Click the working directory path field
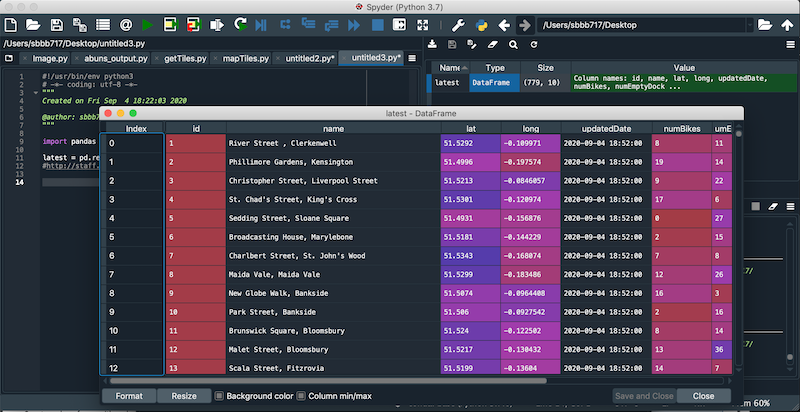 click(x=641, y=25)
